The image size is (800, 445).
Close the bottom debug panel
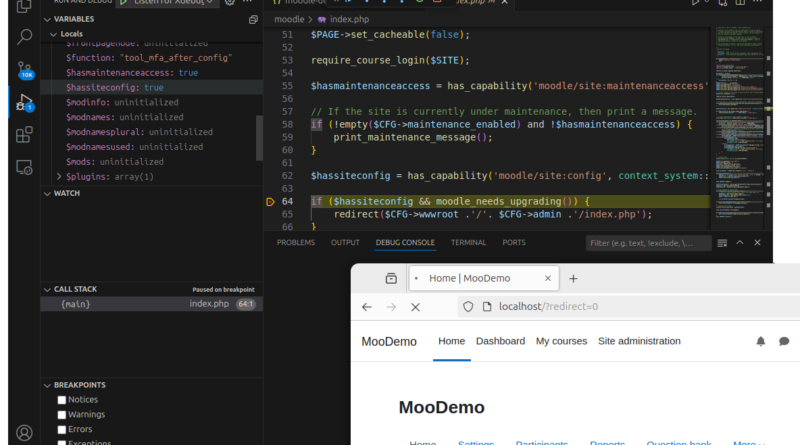(757, 243)
